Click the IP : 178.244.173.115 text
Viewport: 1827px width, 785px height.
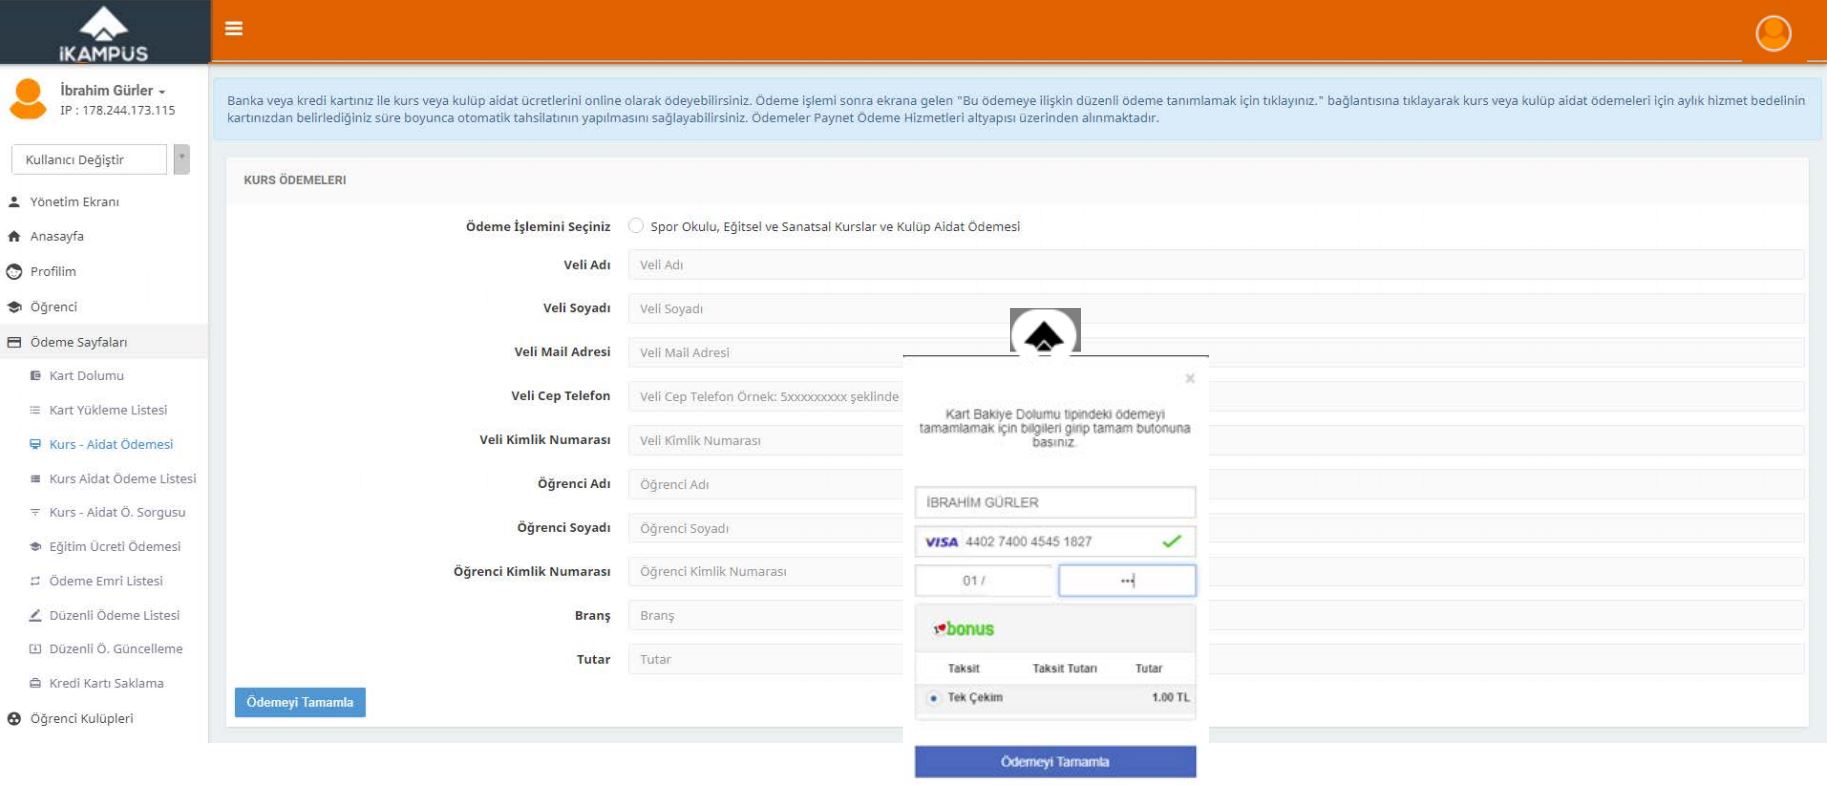tap(117, 111)
